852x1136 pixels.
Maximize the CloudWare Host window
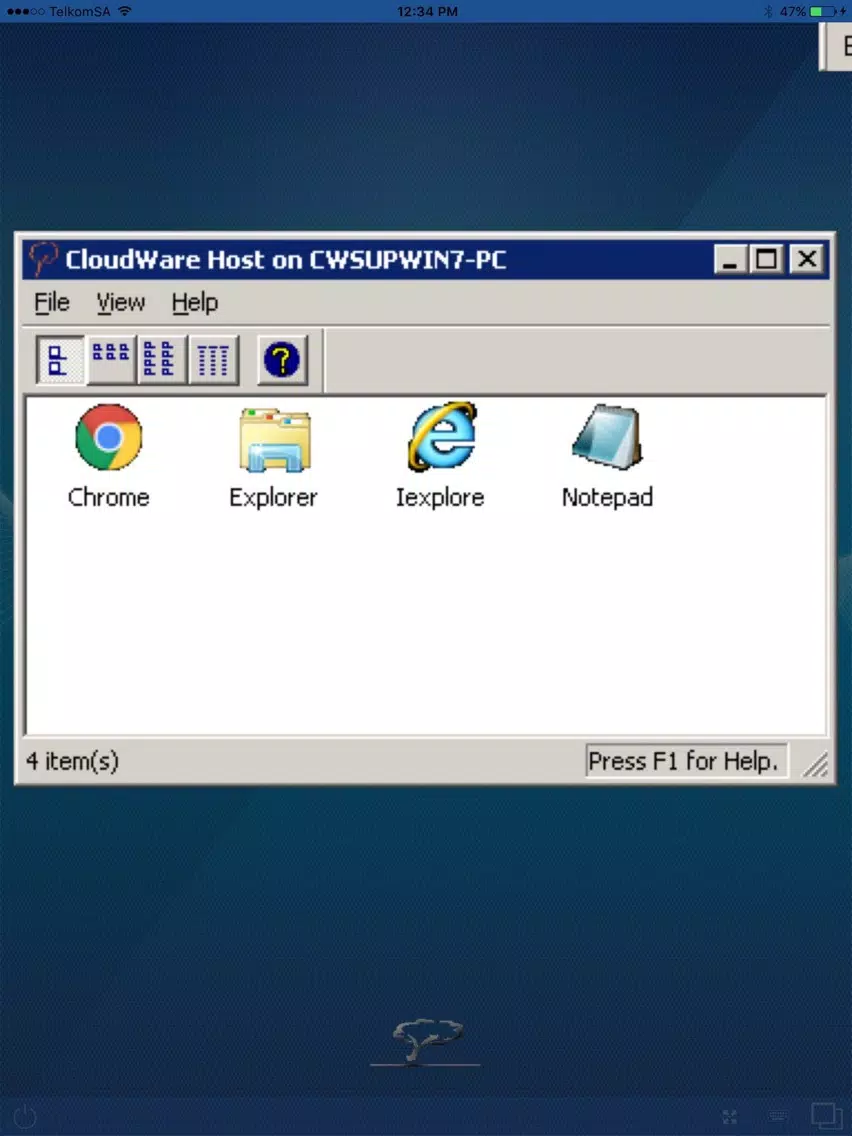coord(766,259)
